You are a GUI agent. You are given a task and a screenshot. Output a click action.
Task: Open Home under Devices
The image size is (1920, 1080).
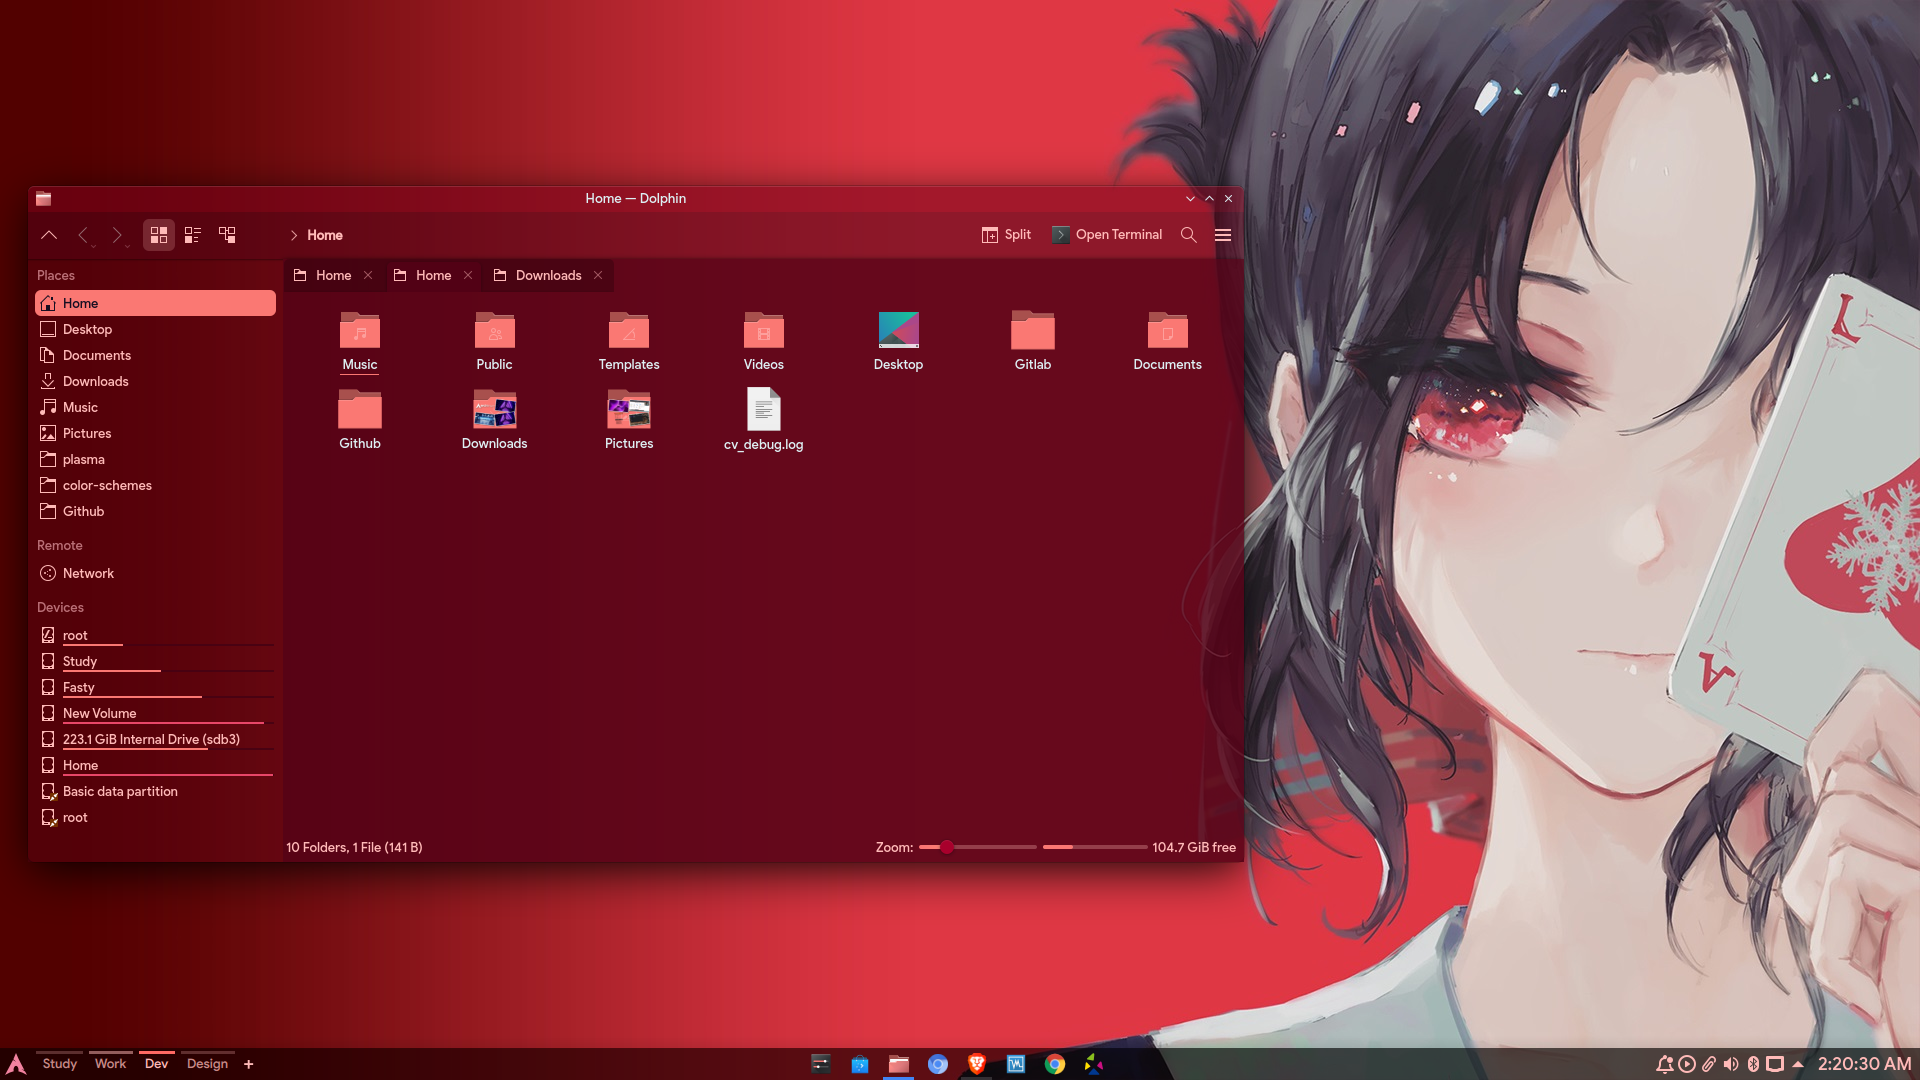click(x=155, y=765)
